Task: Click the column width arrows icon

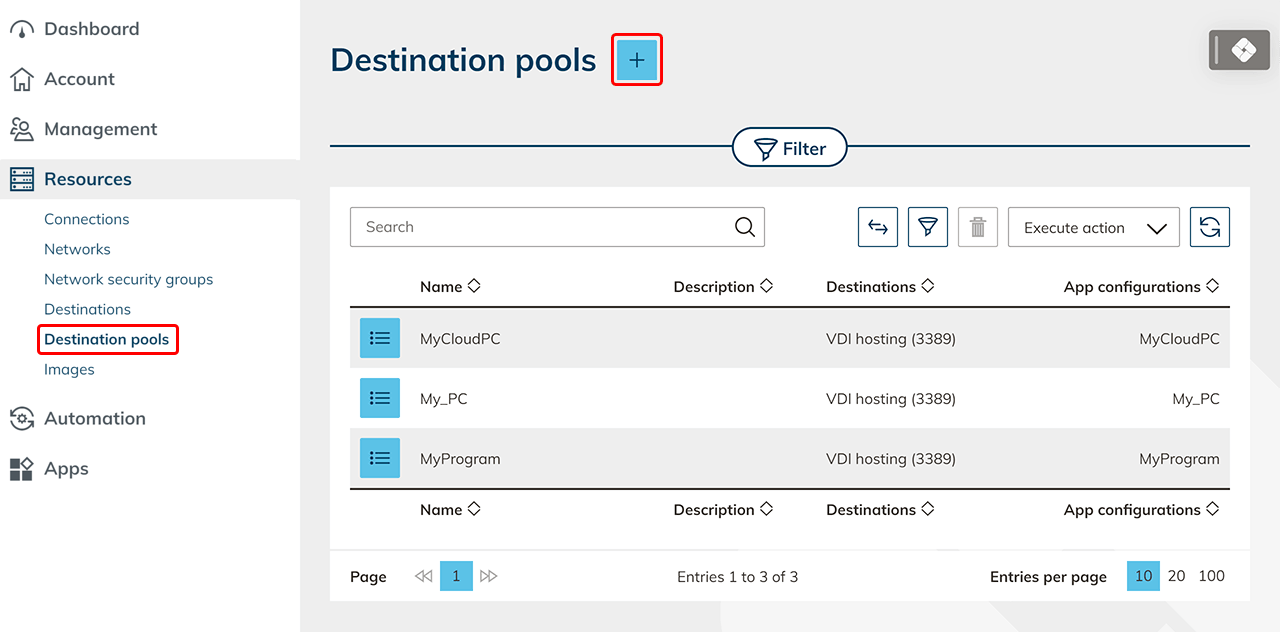Action: 877,227
